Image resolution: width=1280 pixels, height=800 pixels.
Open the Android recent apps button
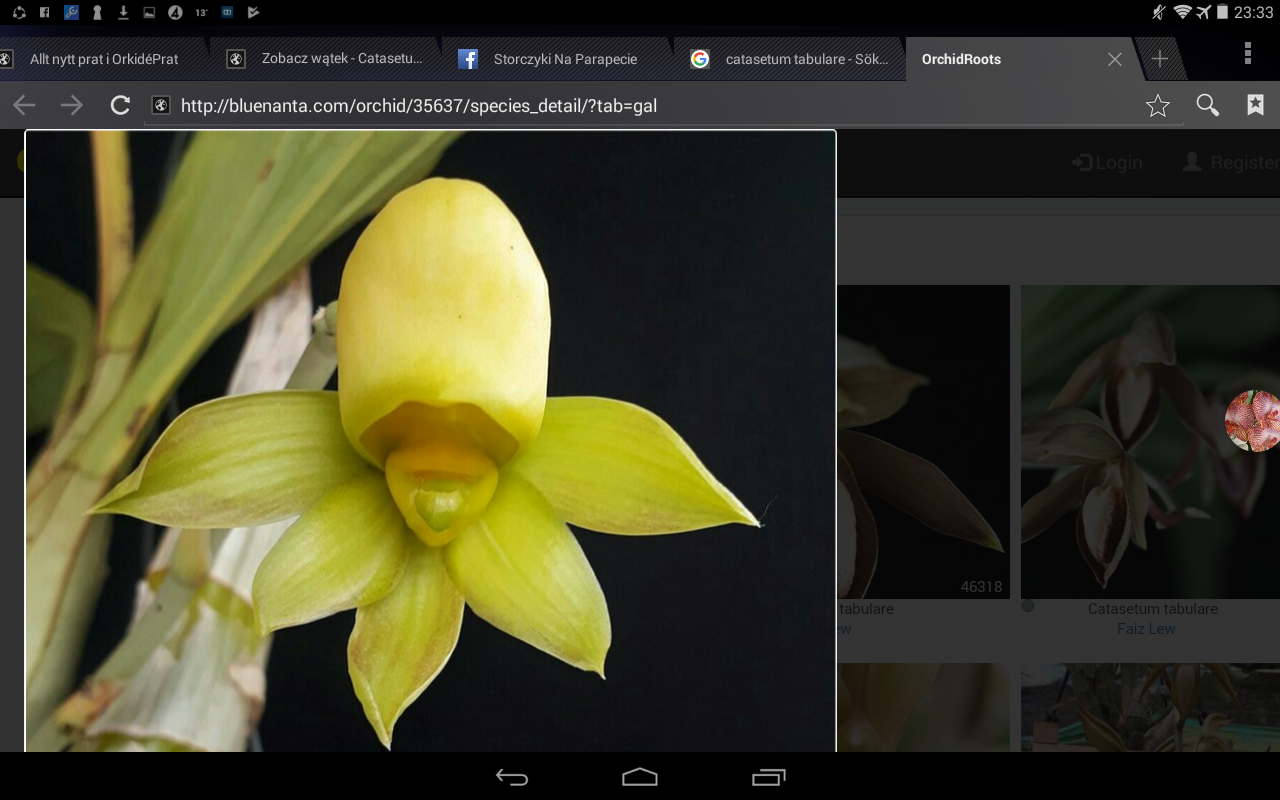(x=768, y=777)
